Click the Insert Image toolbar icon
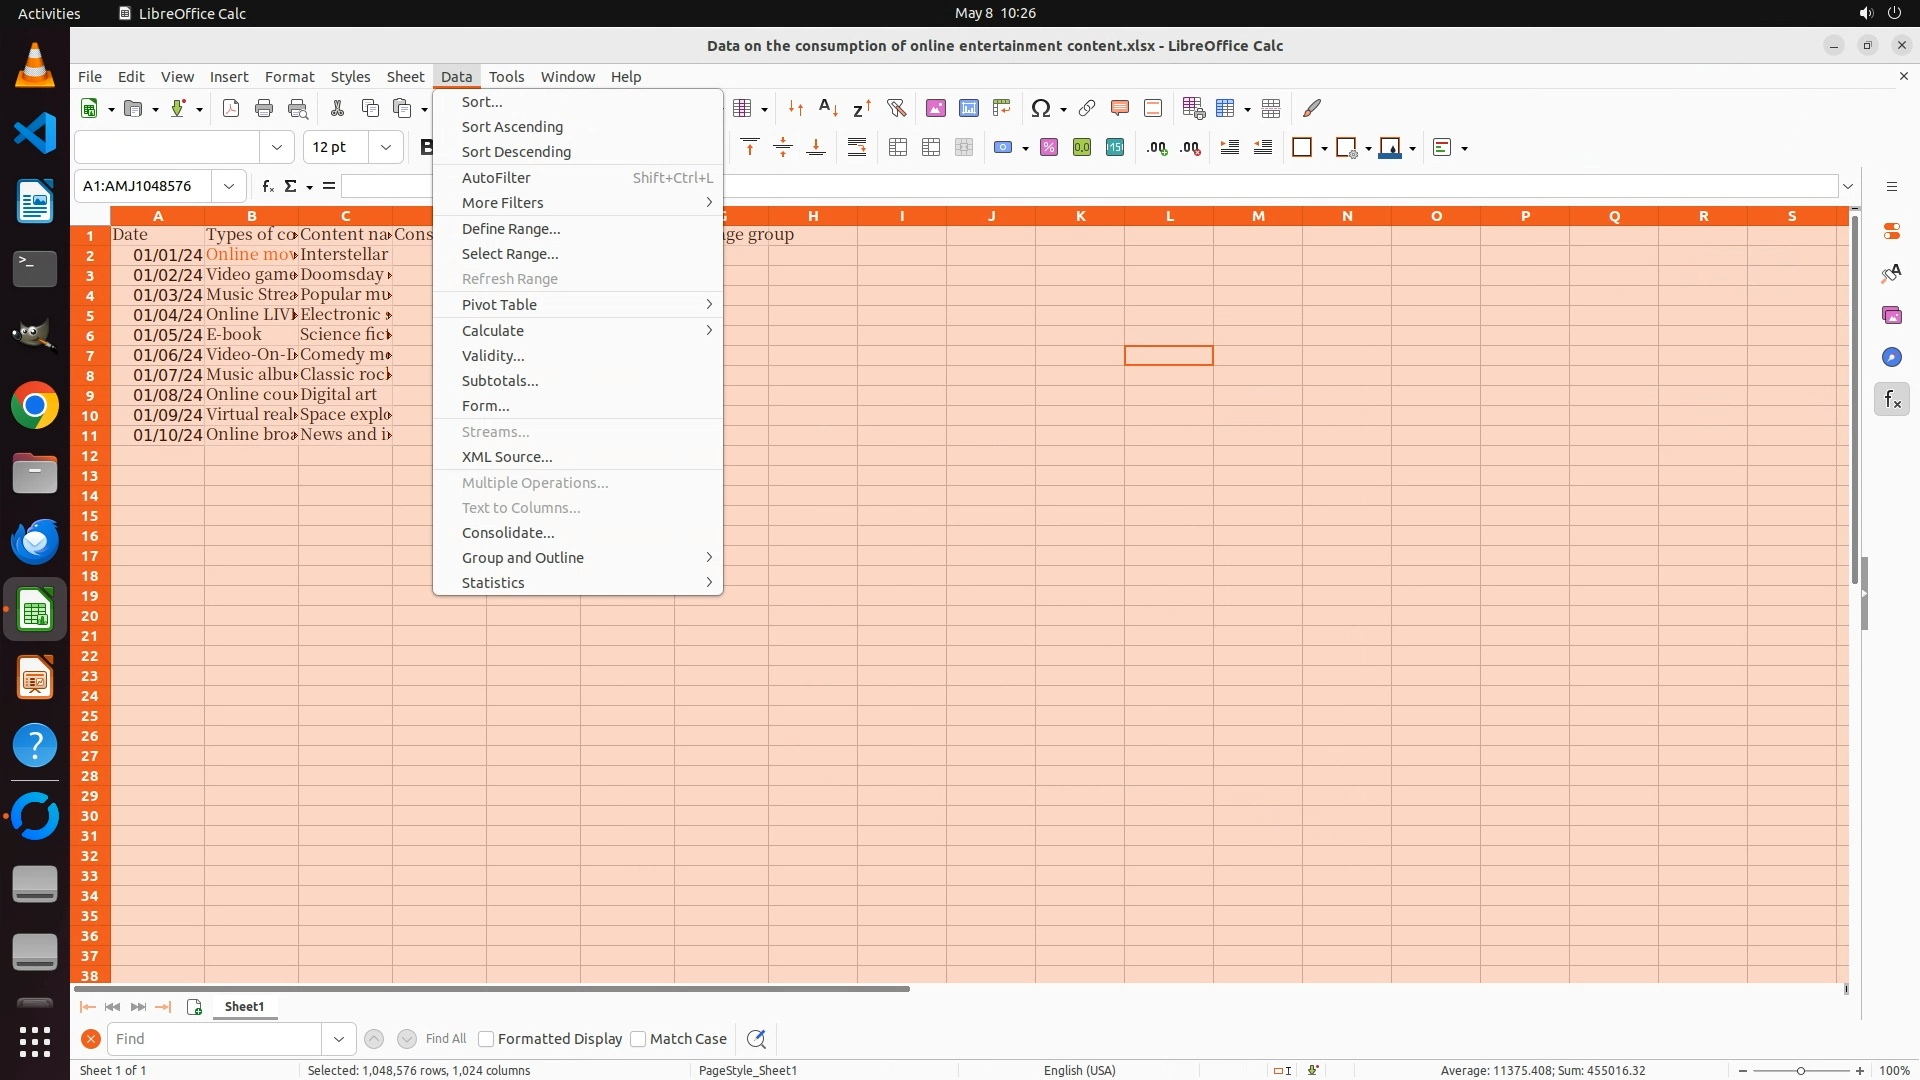This screenshot has width=1920, height=1080. point(935,108)
